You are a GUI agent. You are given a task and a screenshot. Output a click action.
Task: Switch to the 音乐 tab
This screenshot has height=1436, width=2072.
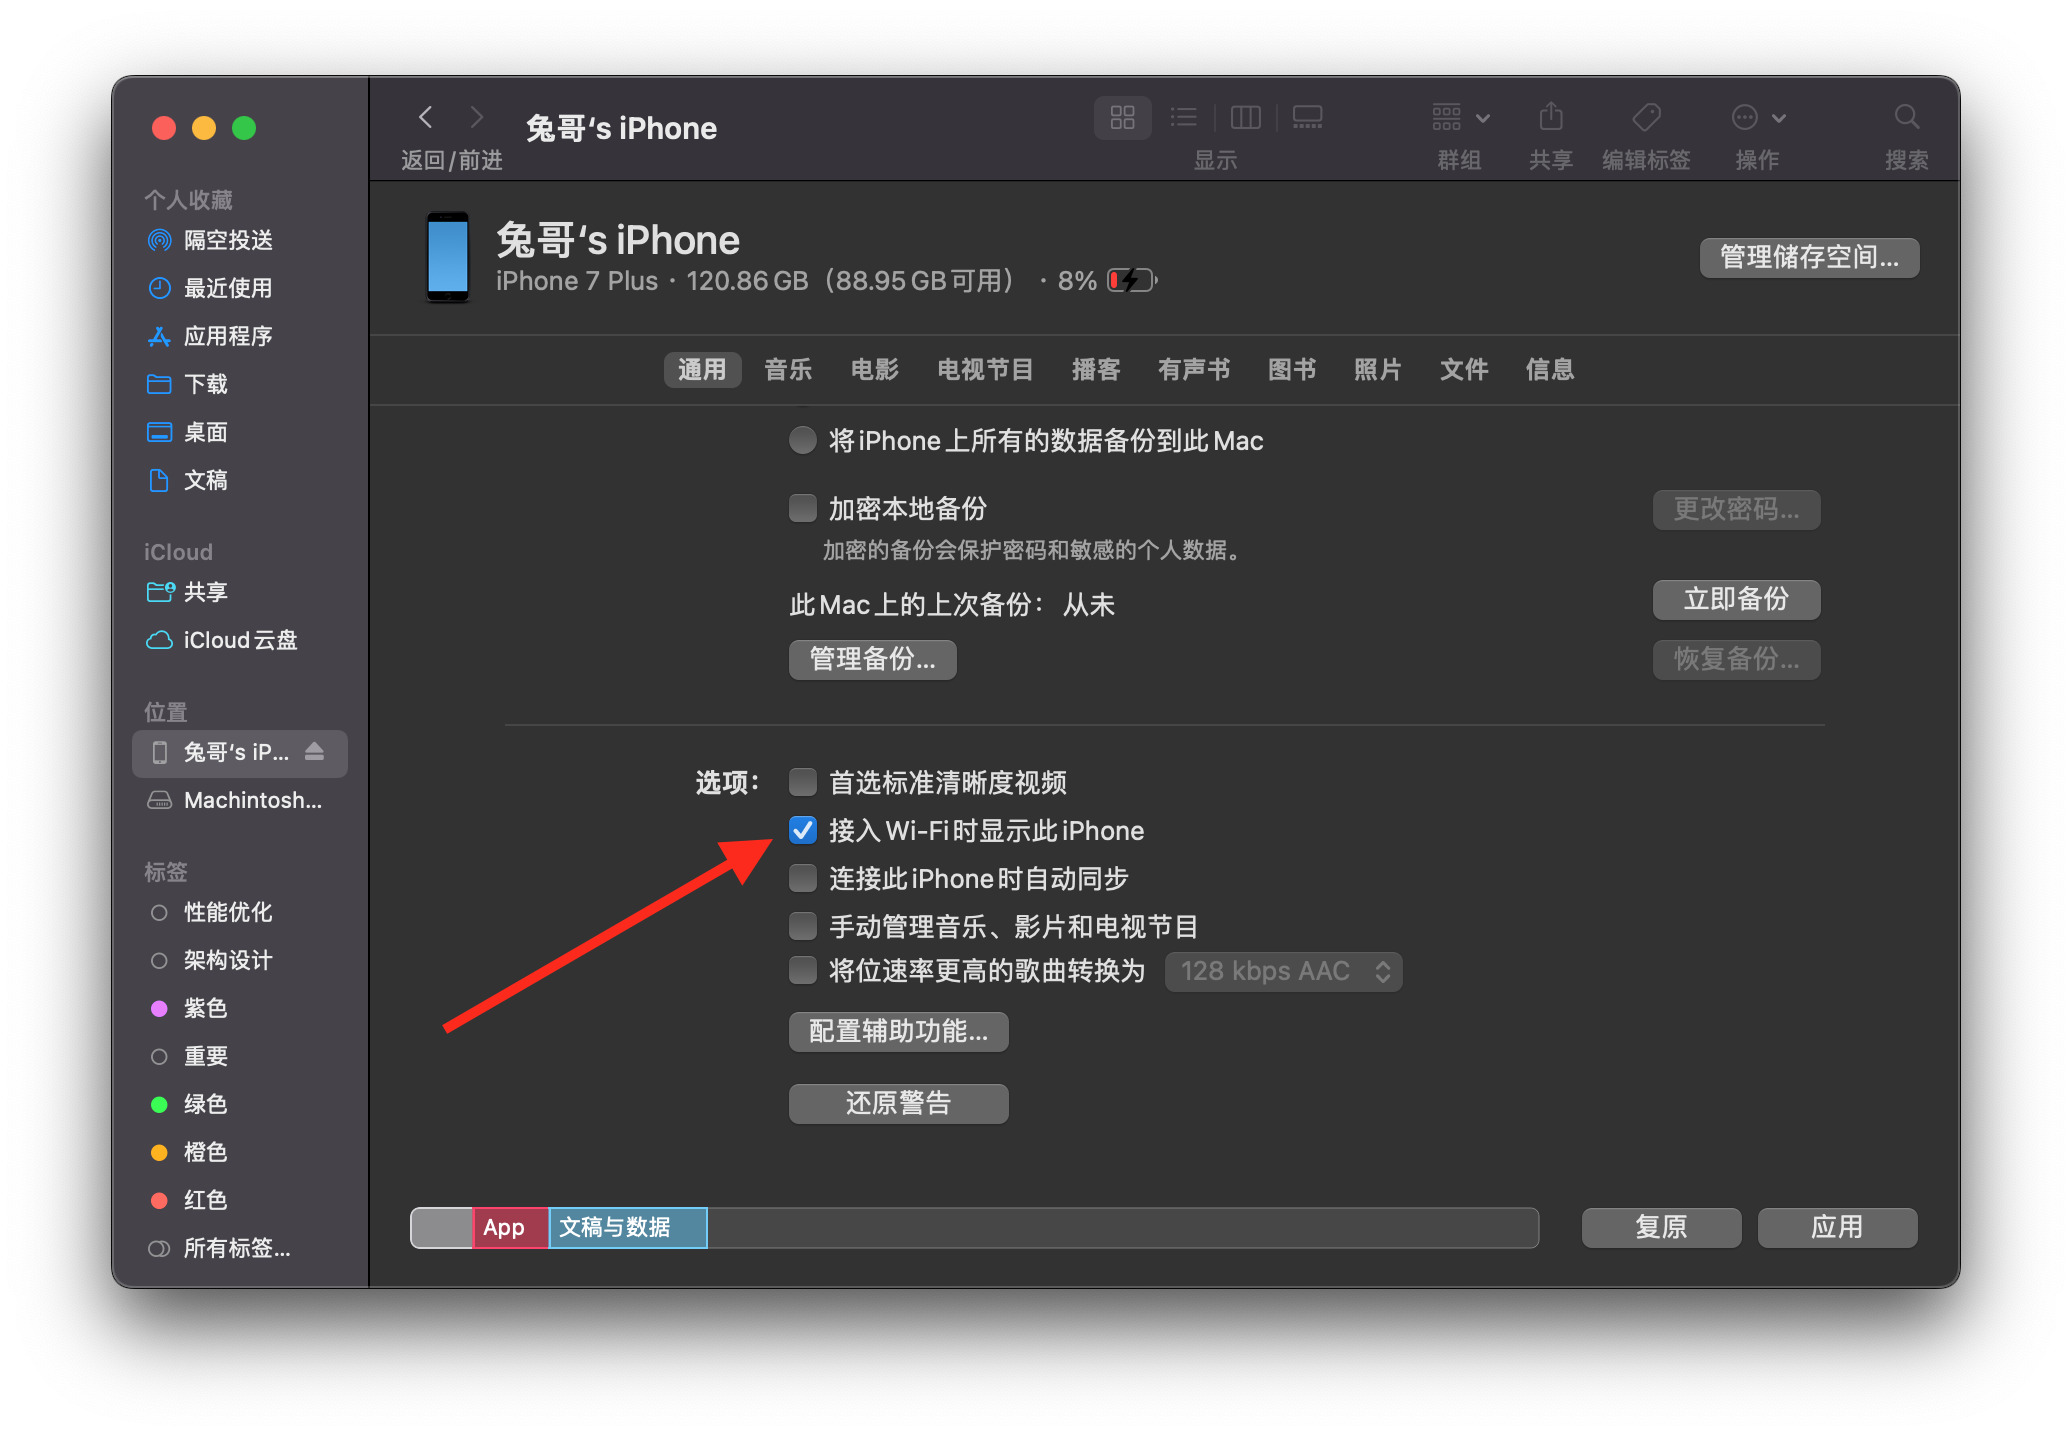tap(788, 369)
